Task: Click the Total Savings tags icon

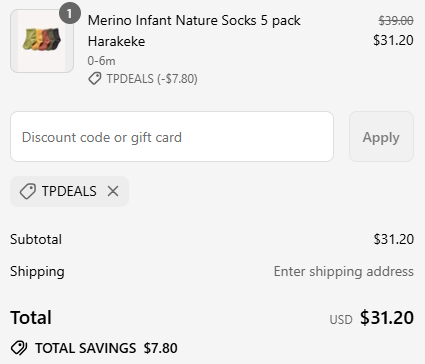Action: coord(19,348)
